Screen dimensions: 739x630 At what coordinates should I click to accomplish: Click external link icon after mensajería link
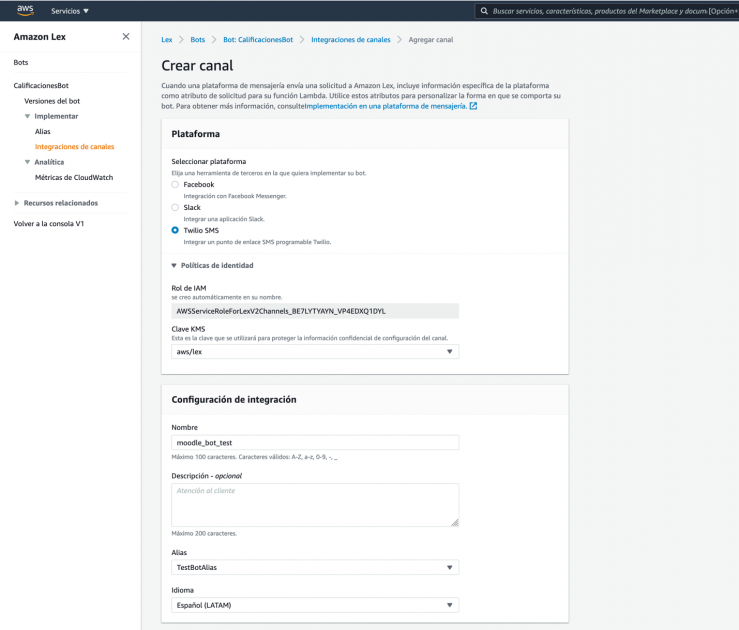pos(473,106)
